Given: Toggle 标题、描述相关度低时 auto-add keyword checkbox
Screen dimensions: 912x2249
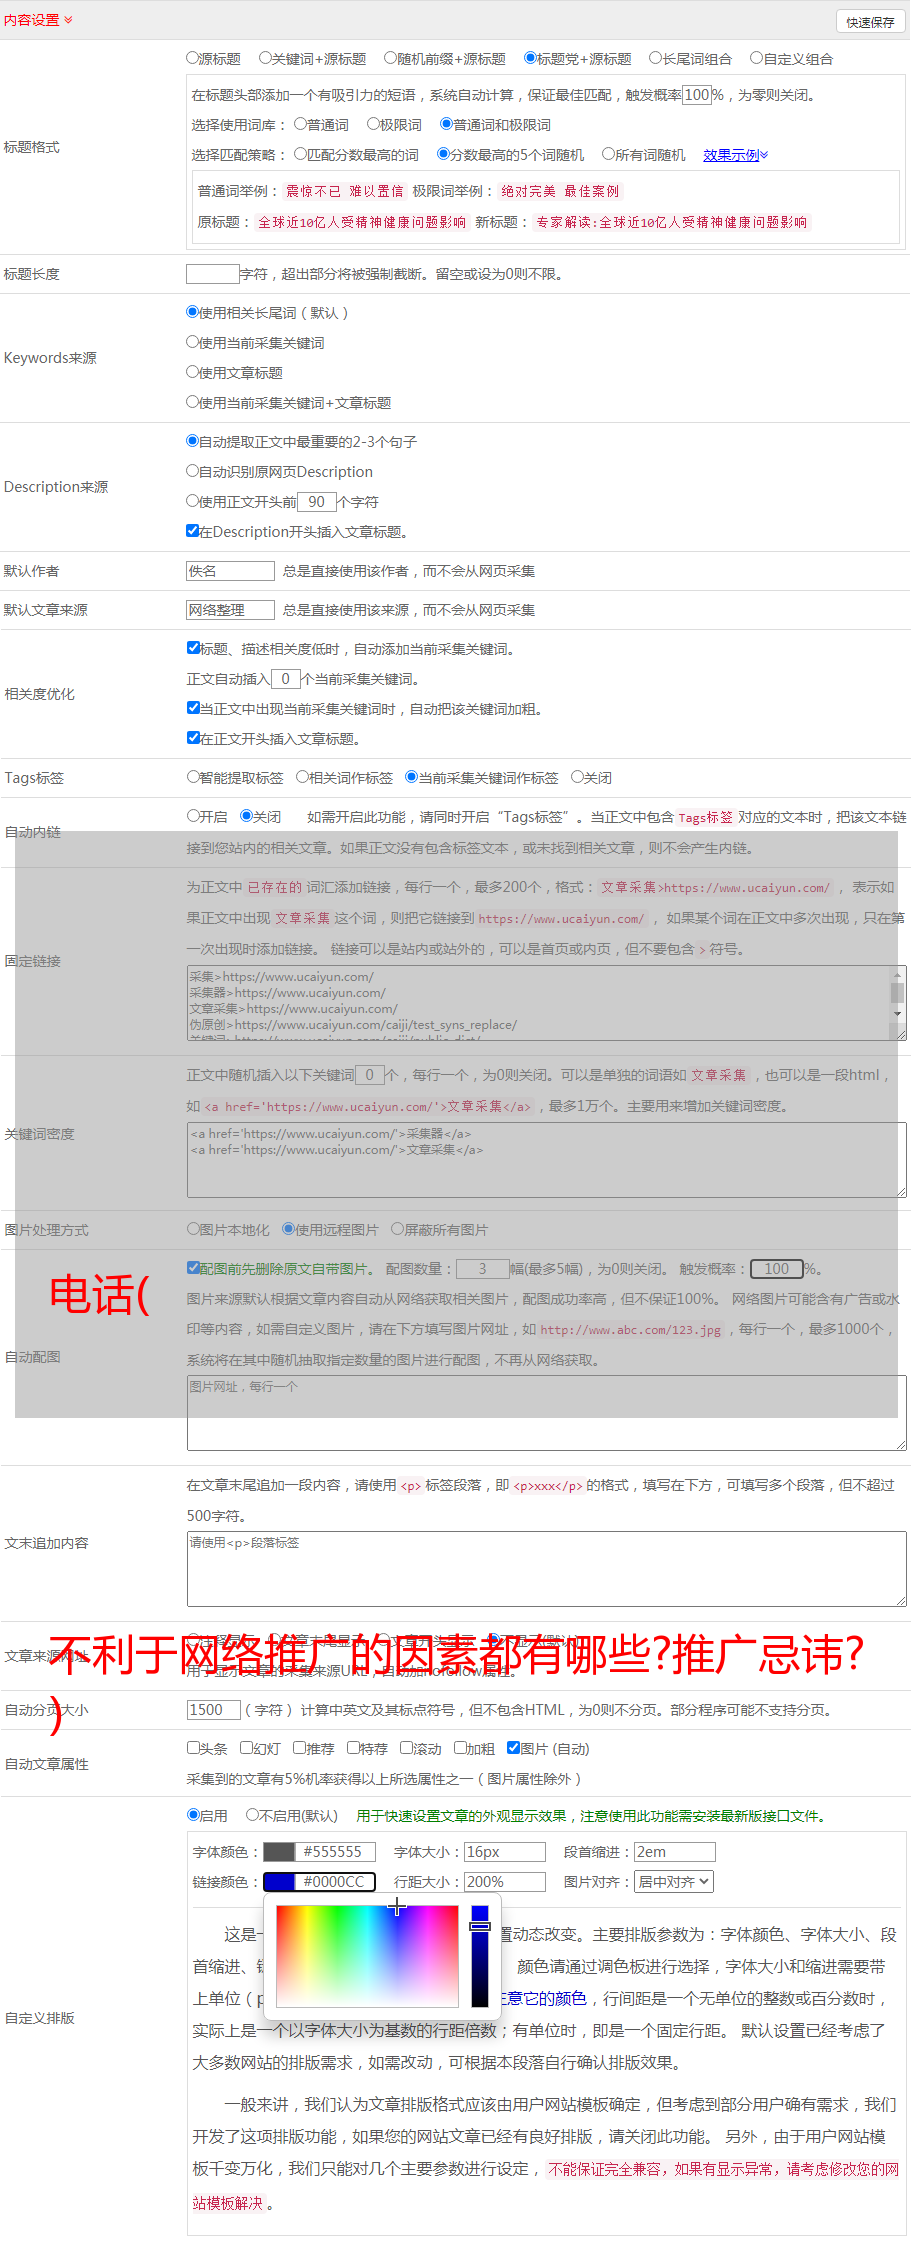Looking at the screenshot, I should 193,649.
